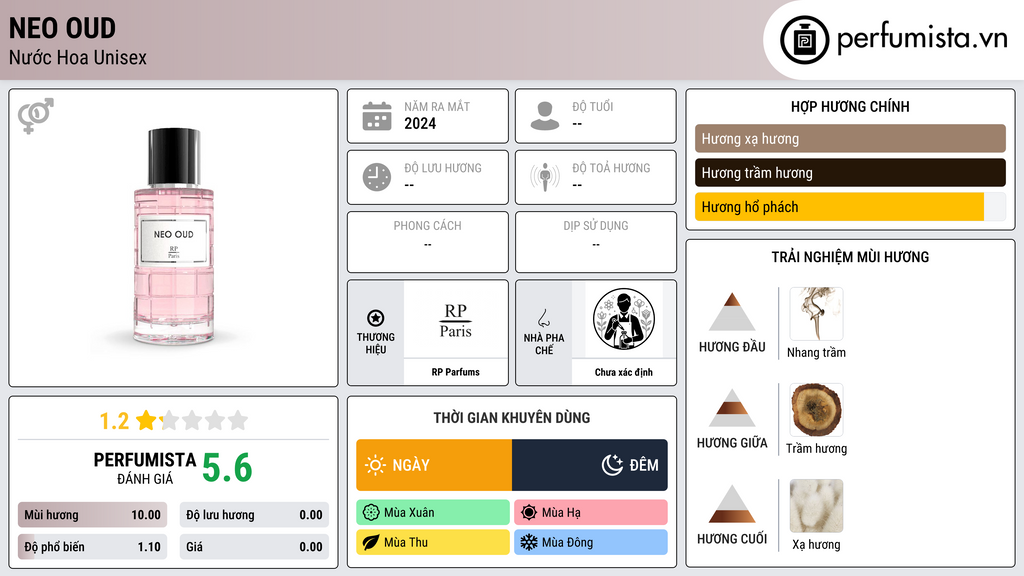
Task: Click the nose icon above Nhà pha chế
Action: pos(543,318)
